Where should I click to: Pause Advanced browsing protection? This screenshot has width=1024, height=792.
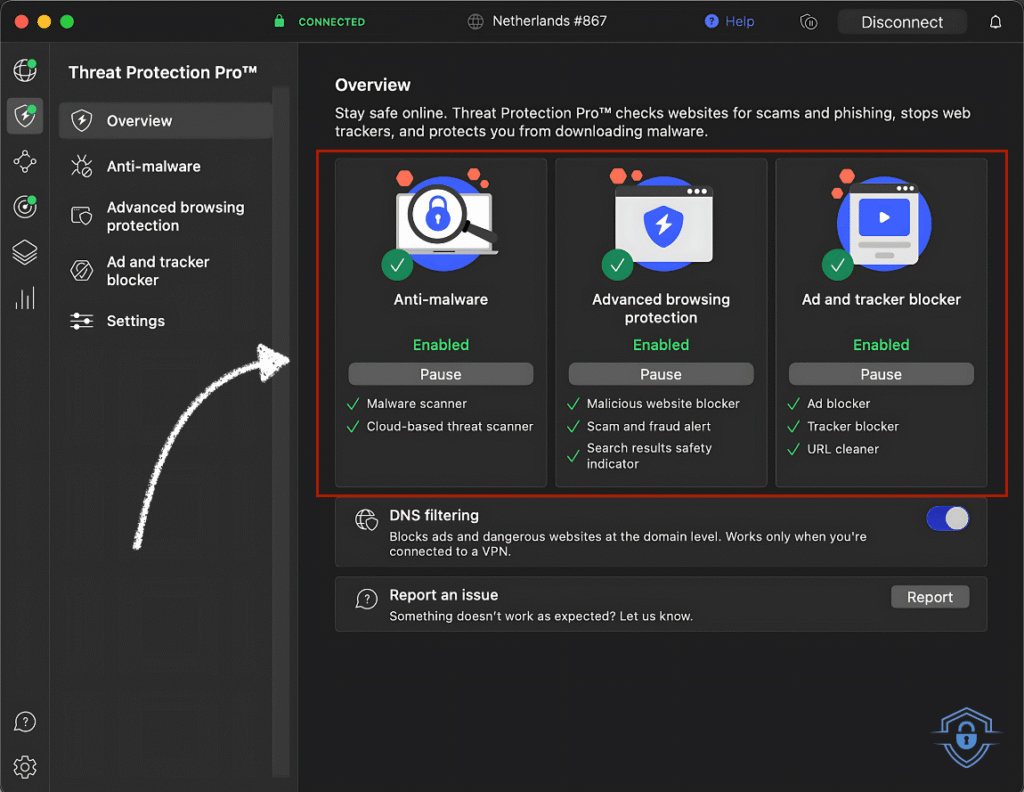click(661, 374)
